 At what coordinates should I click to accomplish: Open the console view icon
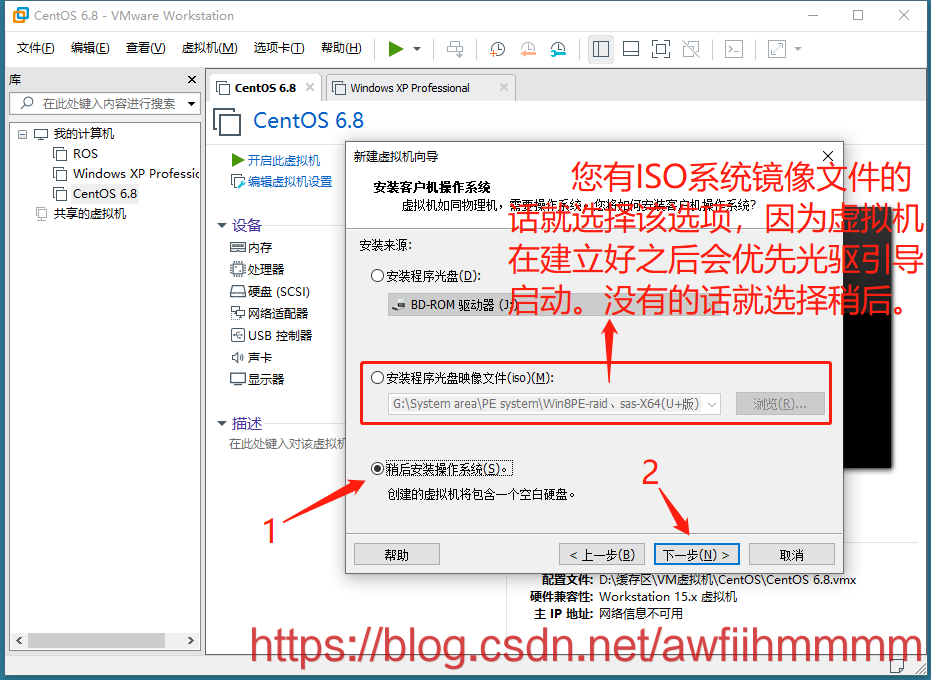point(734,49)
